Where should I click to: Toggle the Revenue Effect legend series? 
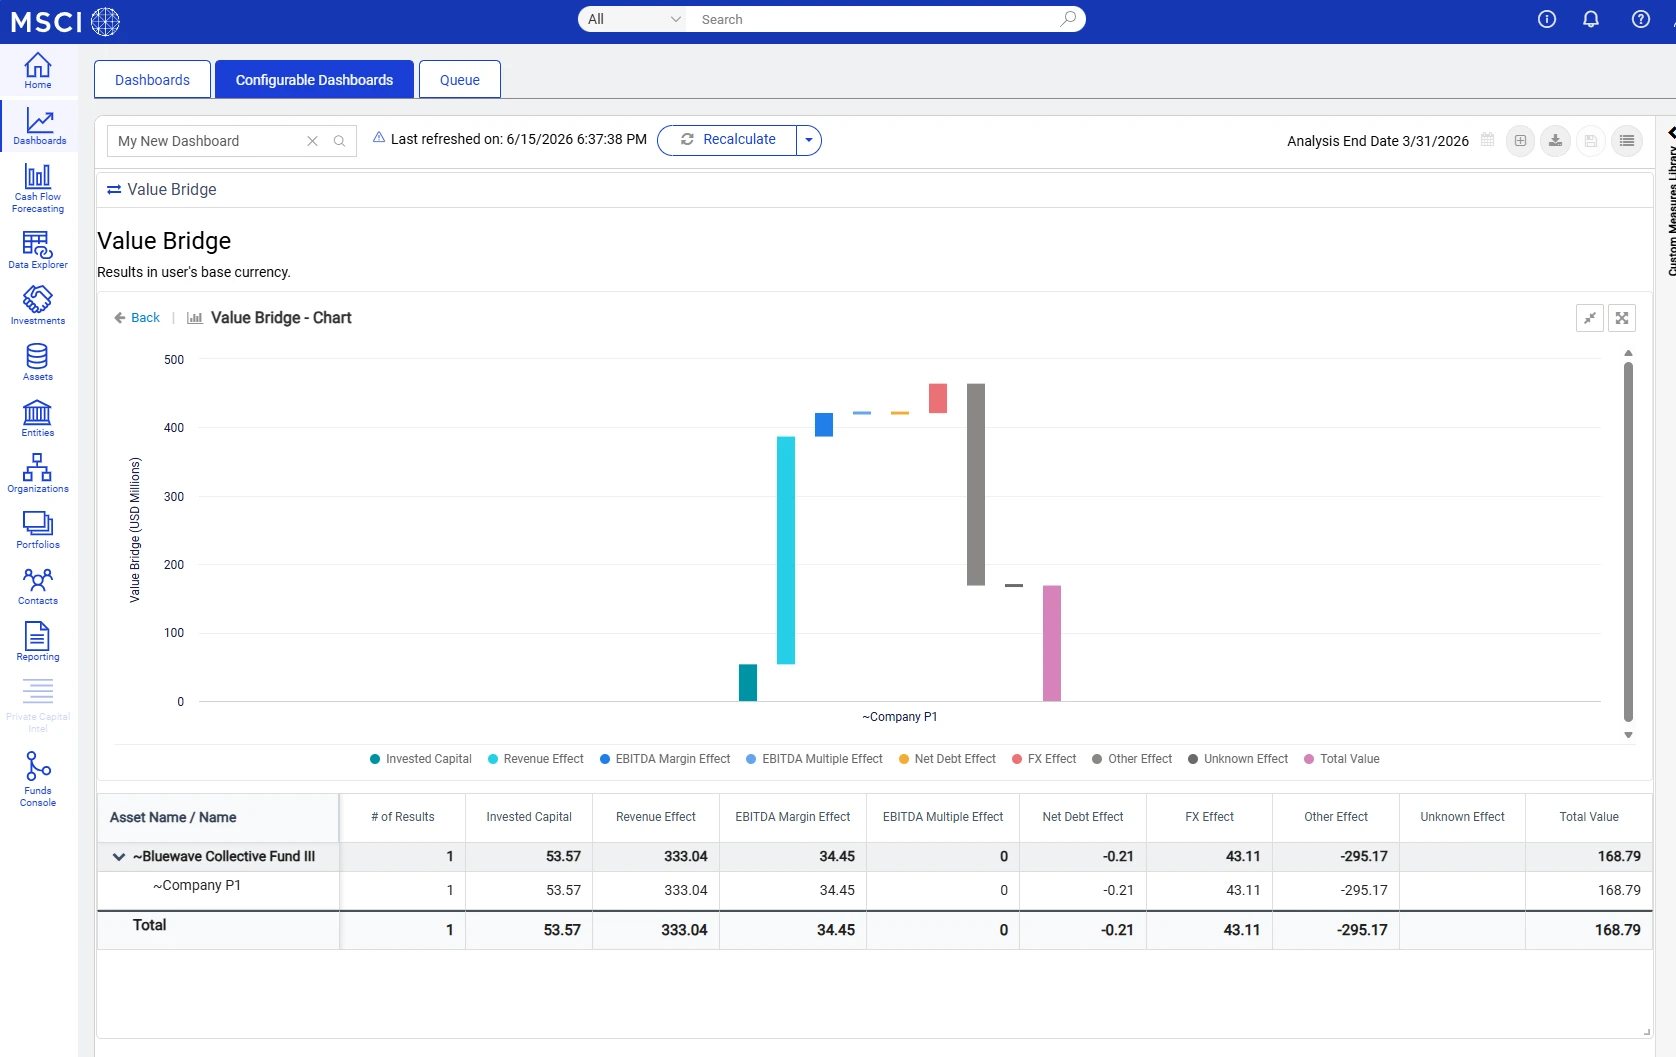(536, 759)
